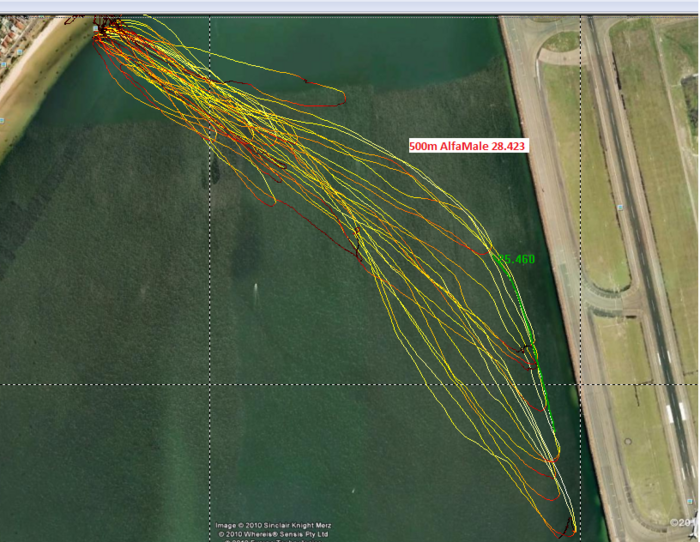Click the right dotted gridline intersection
700x542 pixels.
tap(581, 384)
